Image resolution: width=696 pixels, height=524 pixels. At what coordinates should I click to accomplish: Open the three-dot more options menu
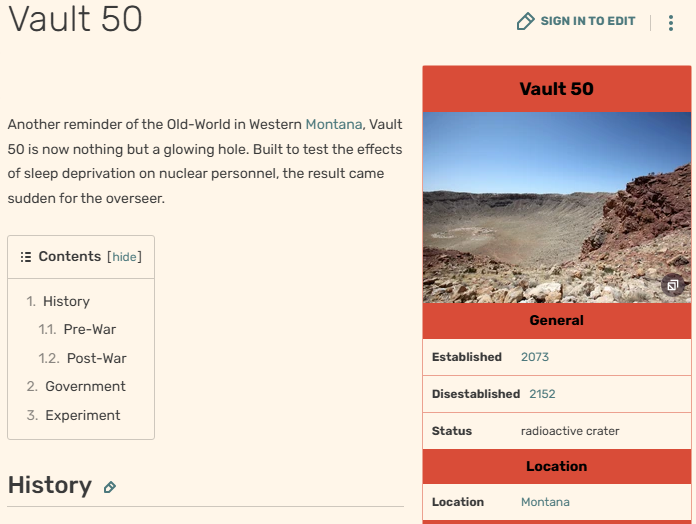(671, 23)
